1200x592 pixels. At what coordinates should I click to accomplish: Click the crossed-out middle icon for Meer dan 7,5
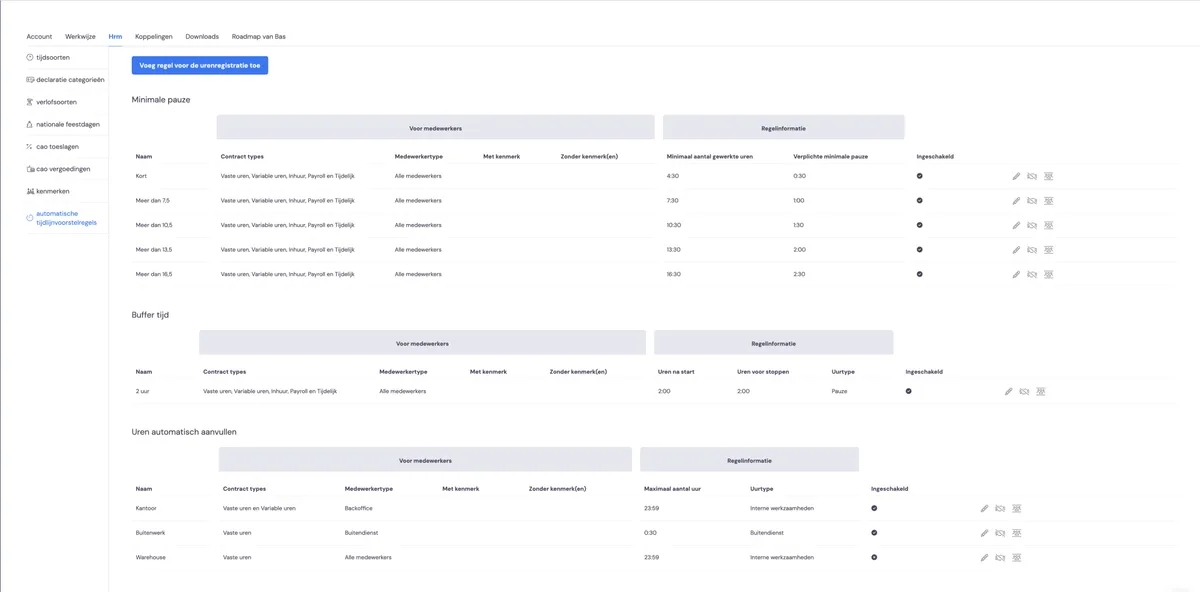[1032, 200]
